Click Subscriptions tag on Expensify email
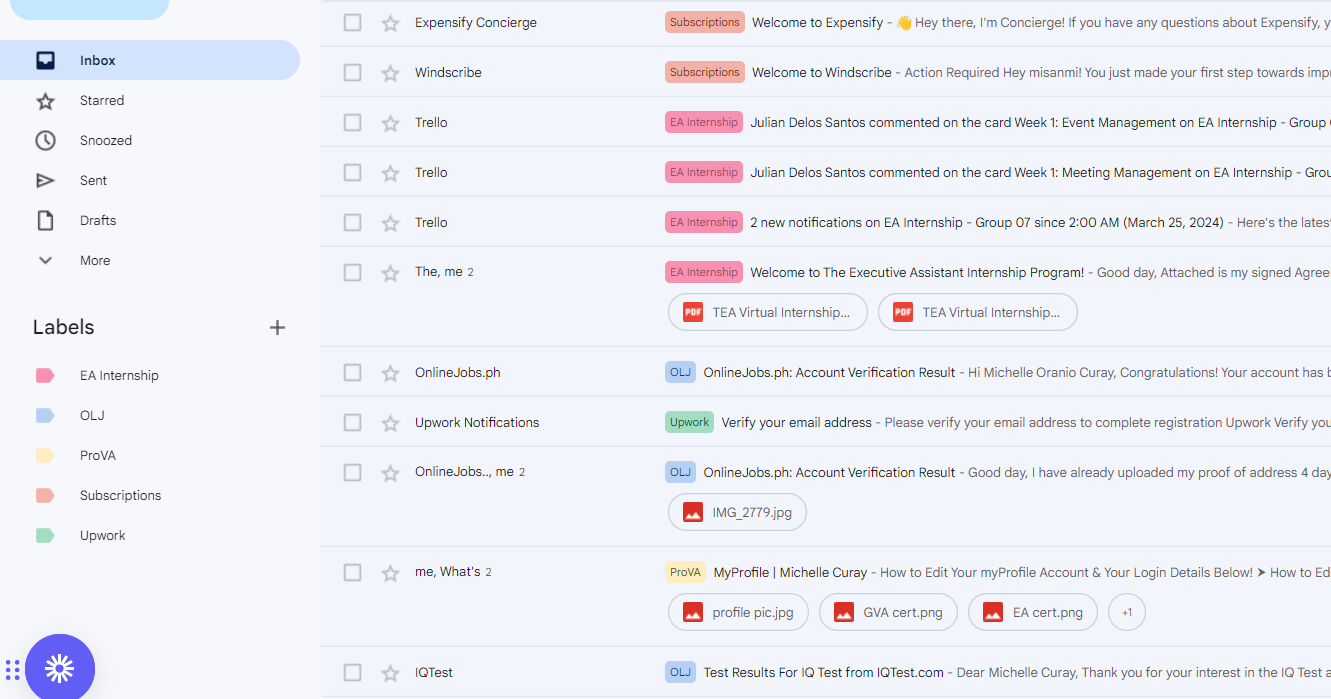The width and height of the screenshot is (1331, 699). coord(705,22)
